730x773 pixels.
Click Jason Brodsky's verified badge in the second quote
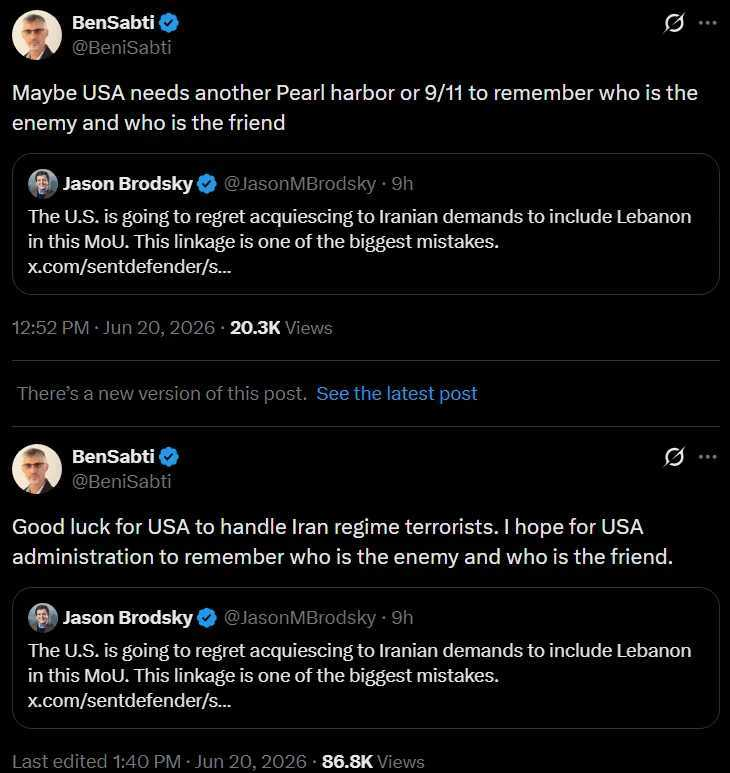[207, 618]
